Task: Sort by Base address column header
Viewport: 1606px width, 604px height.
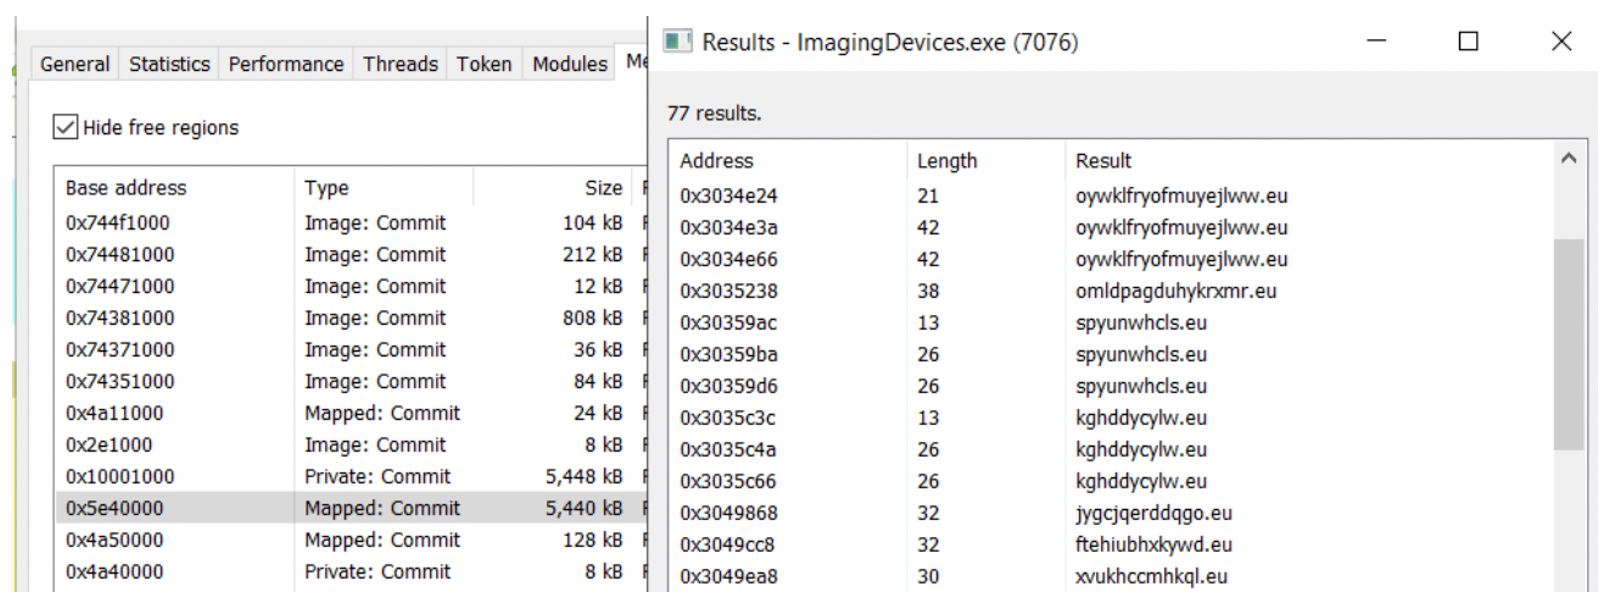Action: point(126,188)
